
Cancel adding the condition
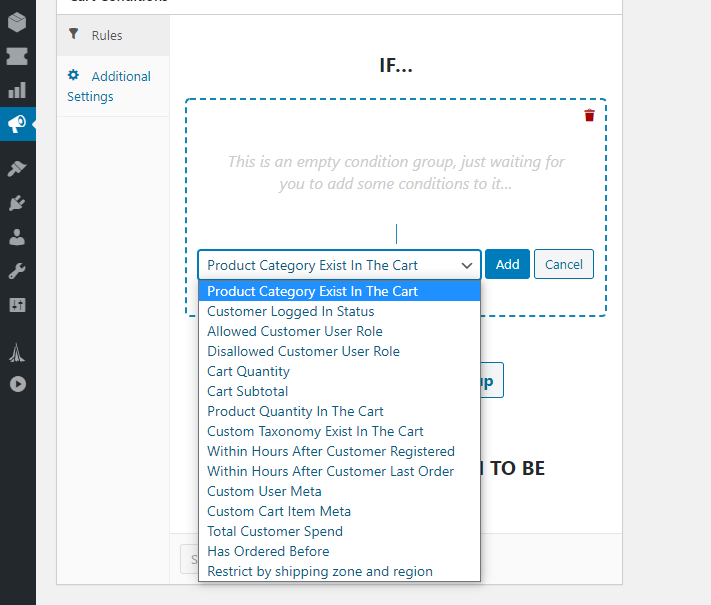pyautogui.click(x=564, y=265)
